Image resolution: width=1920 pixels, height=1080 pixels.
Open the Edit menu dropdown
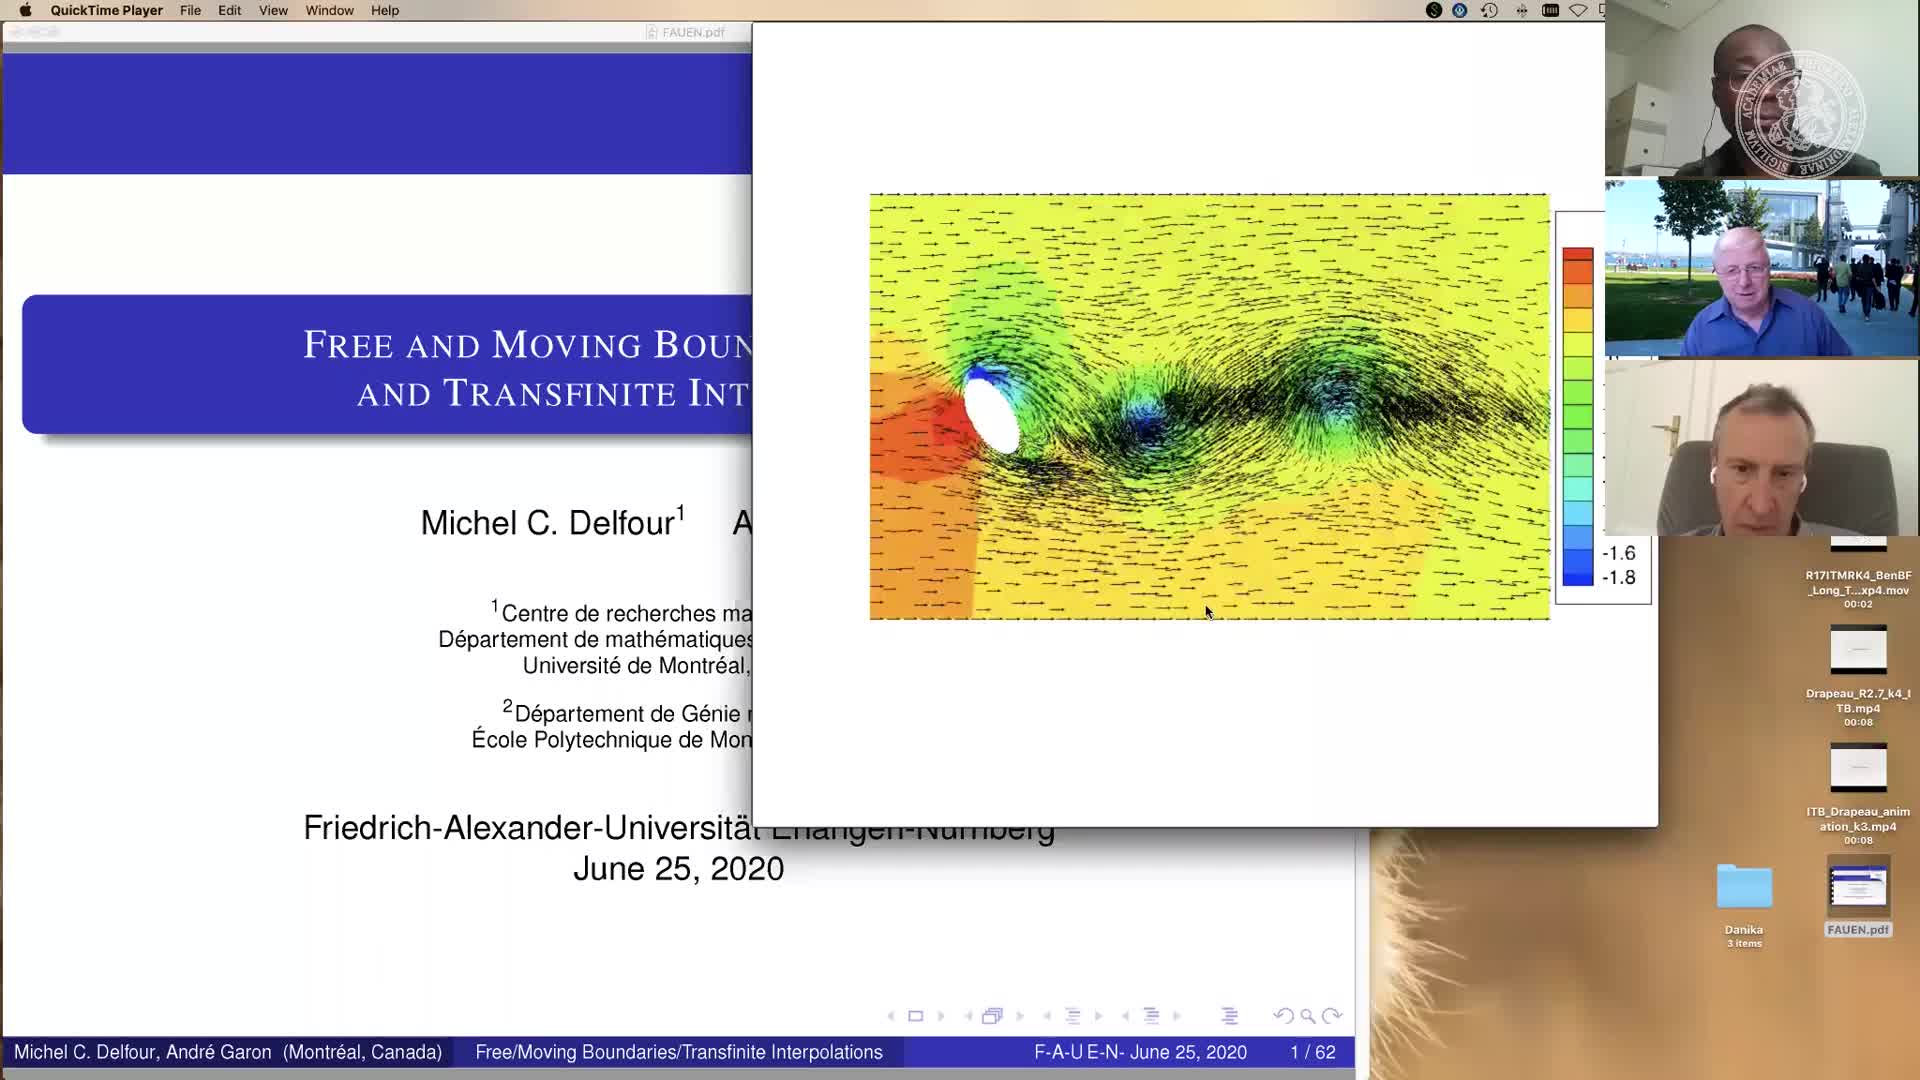229,10
